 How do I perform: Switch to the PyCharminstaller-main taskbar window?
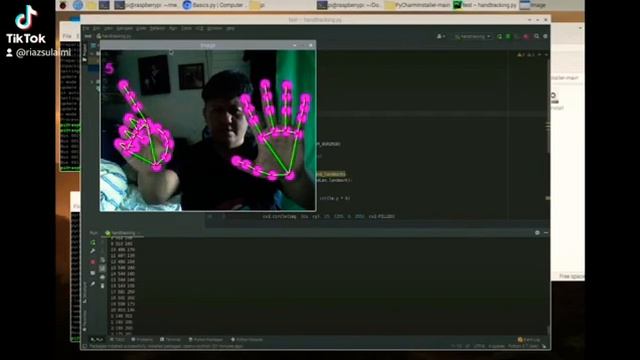417,5
